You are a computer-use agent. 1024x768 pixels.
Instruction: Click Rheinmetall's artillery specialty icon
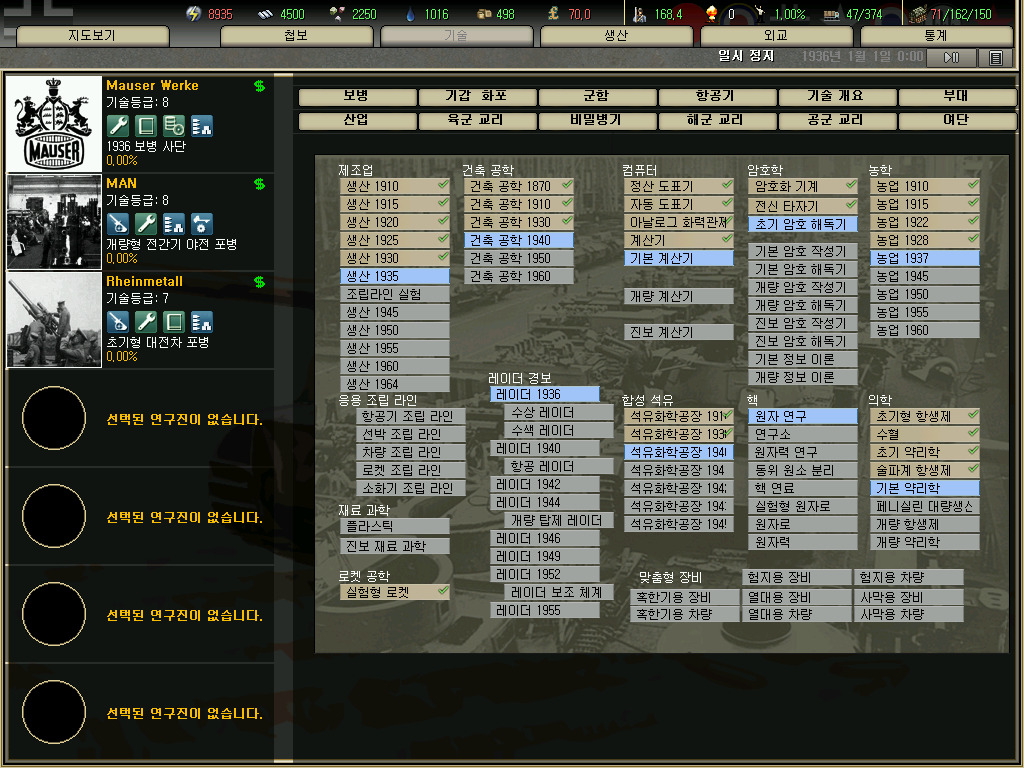pos(118,322)
